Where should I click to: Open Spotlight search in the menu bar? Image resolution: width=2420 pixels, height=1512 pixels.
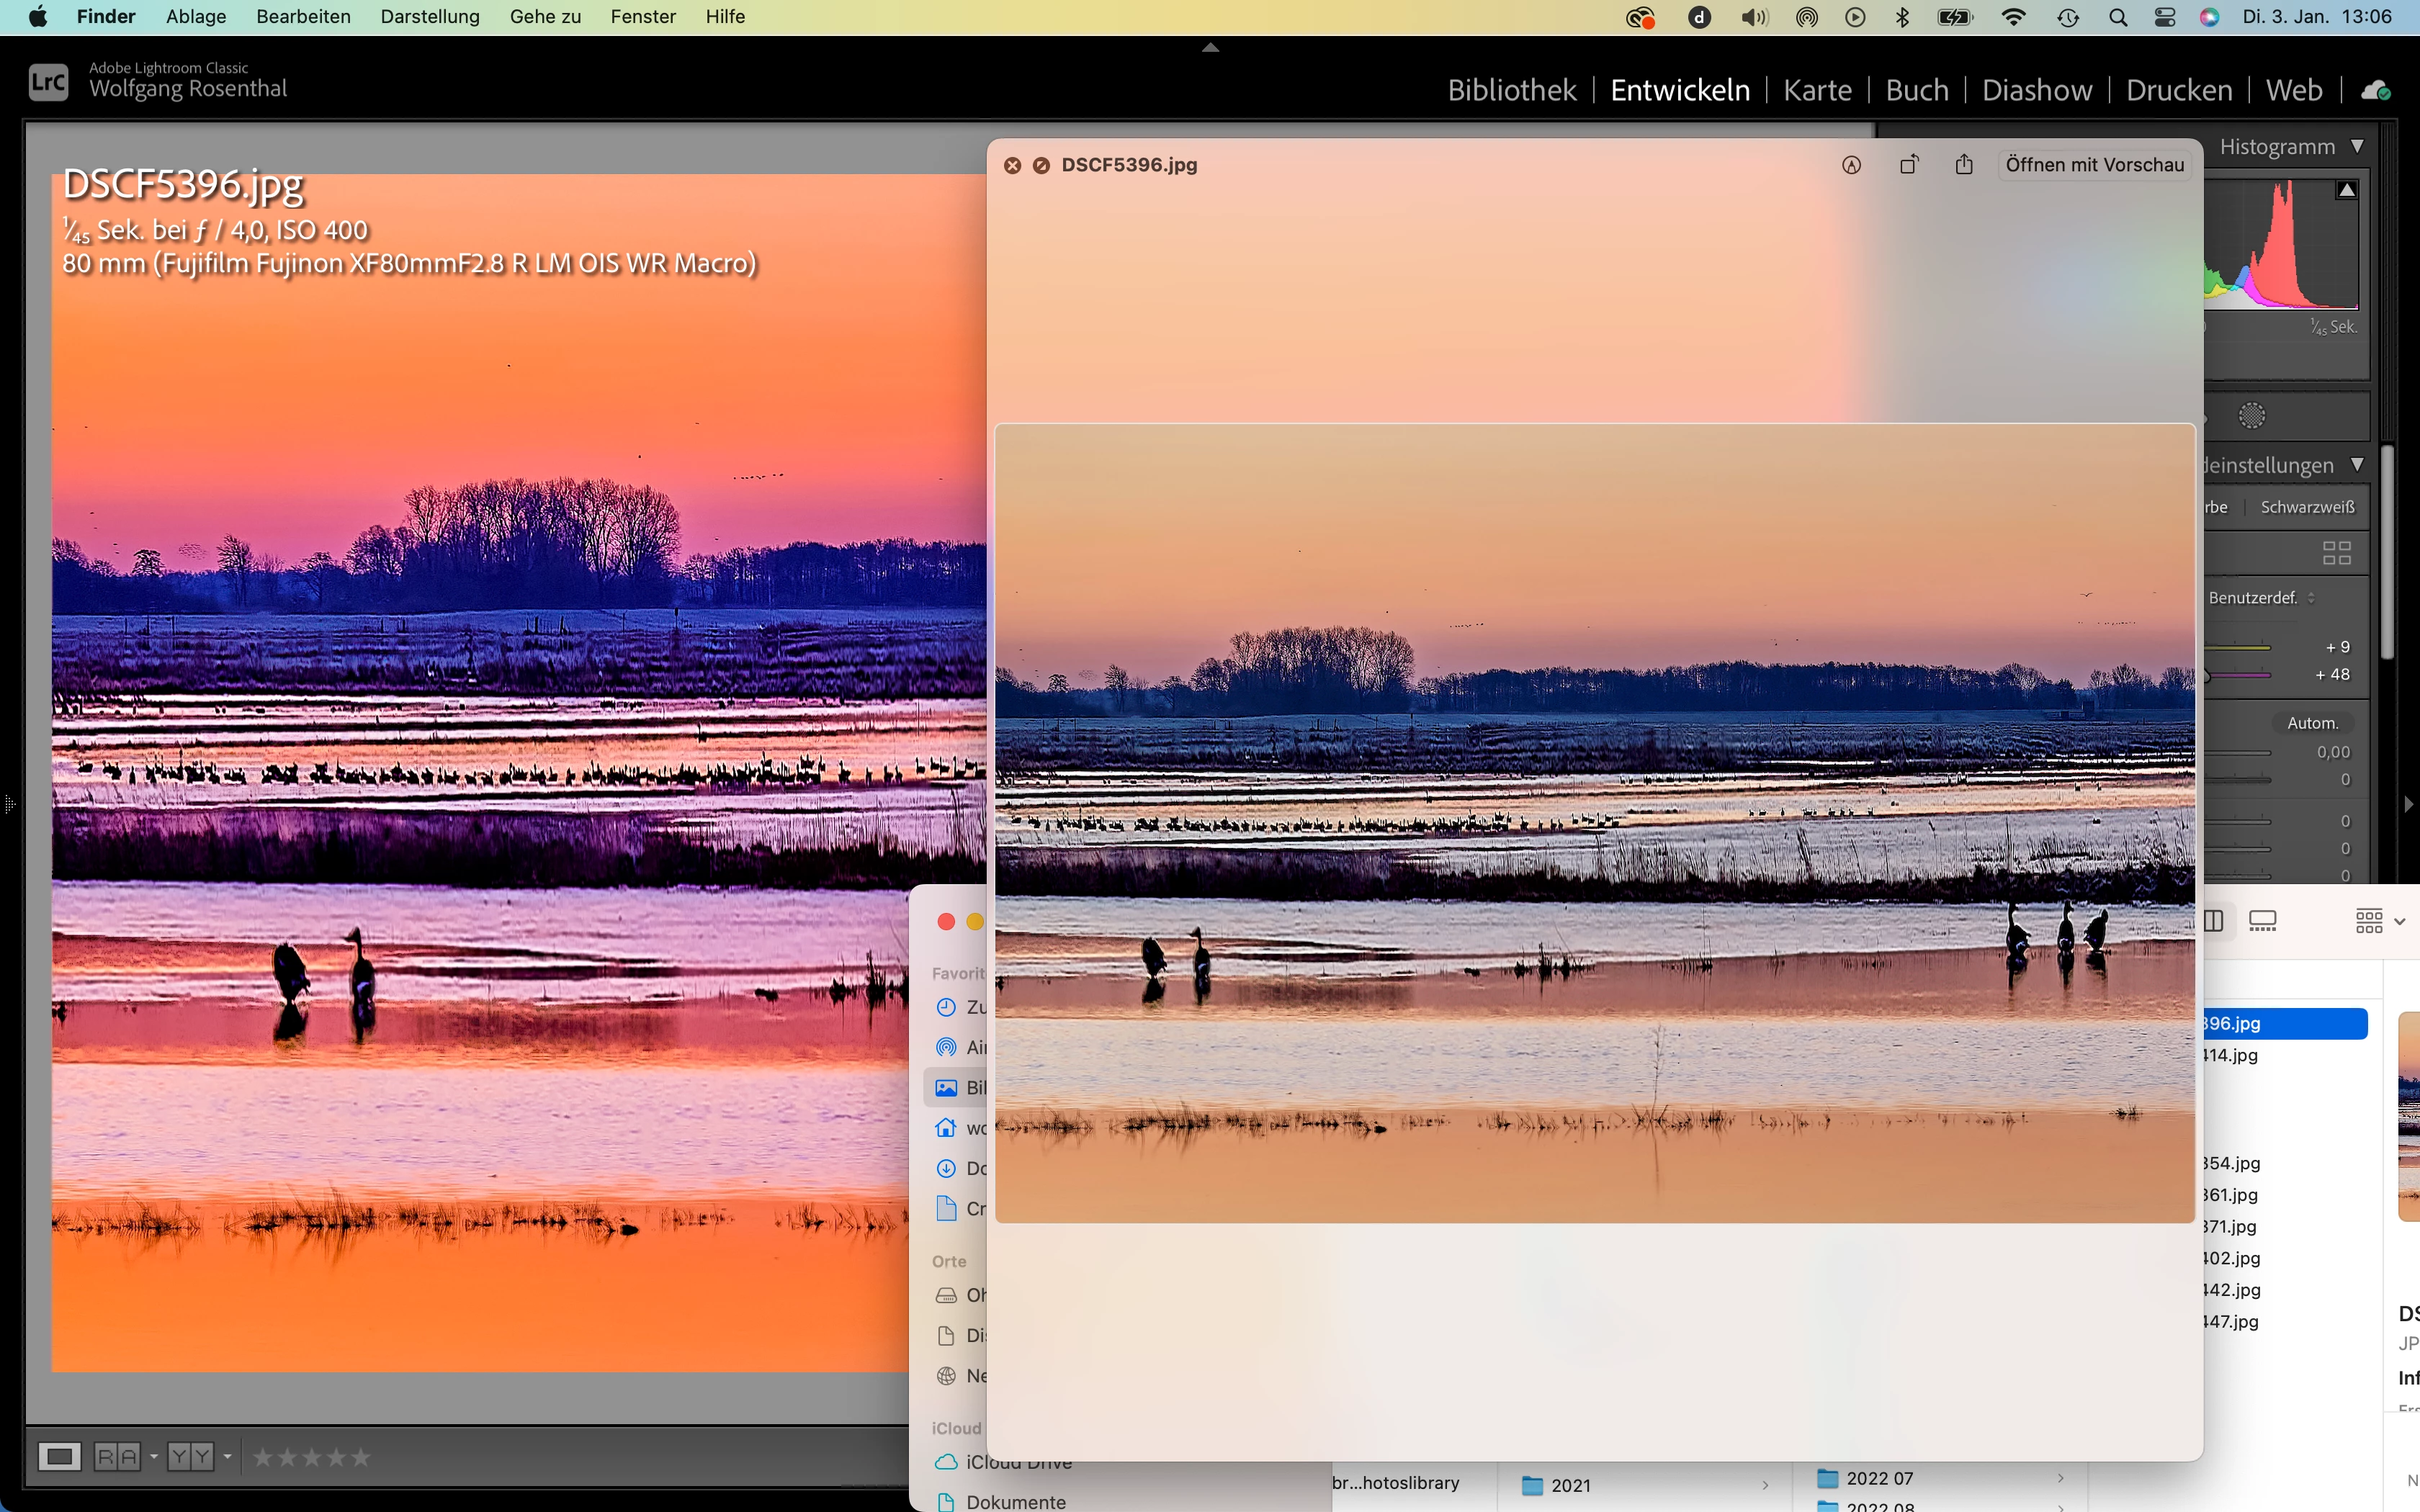point(2117,17)
